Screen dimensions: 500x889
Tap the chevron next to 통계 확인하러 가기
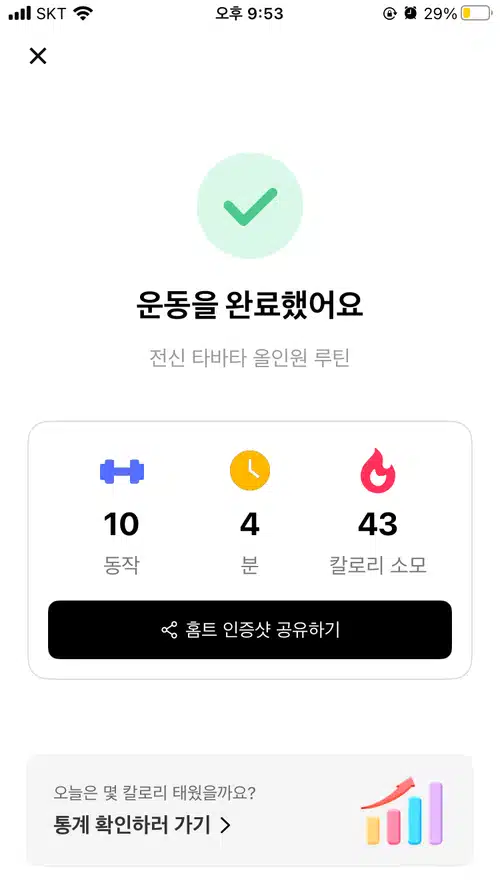coord(225,825)
